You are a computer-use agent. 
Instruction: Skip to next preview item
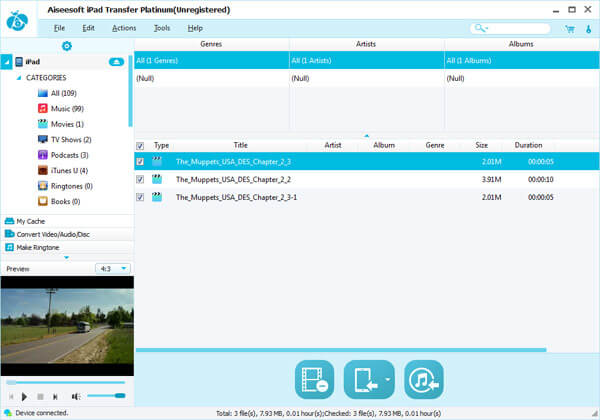click(55, 397)
